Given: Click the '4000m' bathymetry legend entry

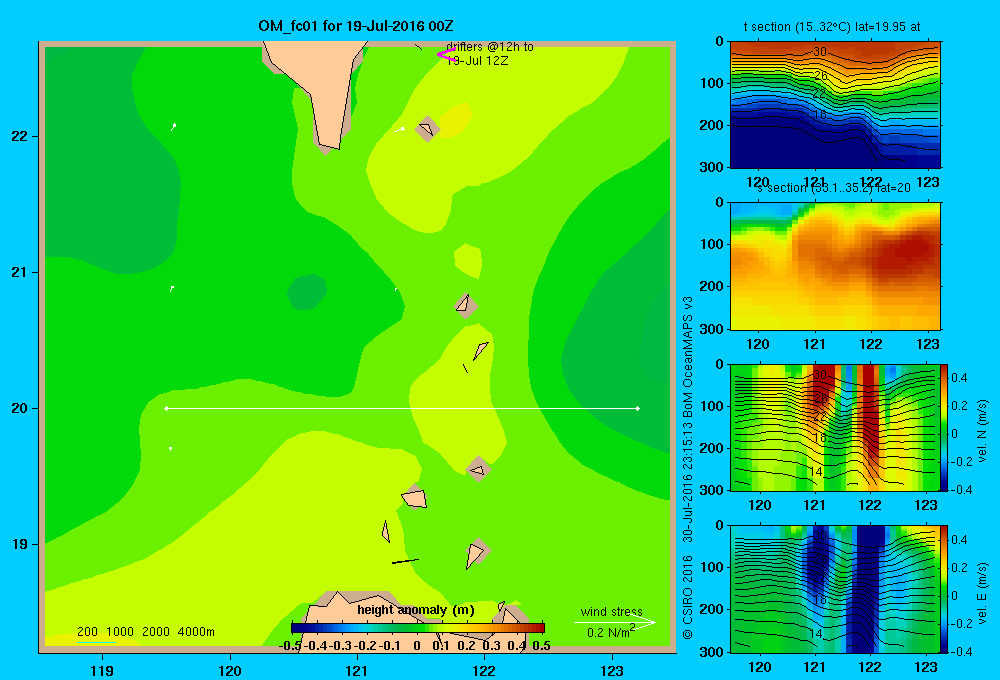Looking at the screenshot, I should pos(196,632).
